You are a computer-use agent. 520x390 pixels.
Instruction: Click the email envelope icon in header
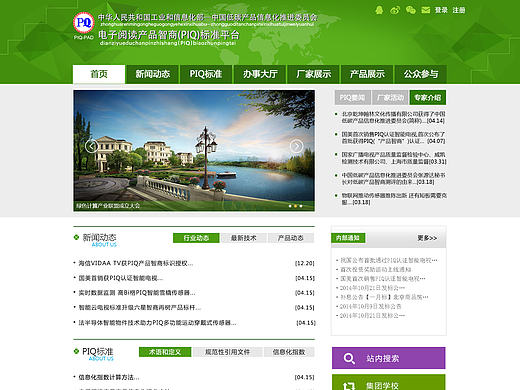coord(426,10)
